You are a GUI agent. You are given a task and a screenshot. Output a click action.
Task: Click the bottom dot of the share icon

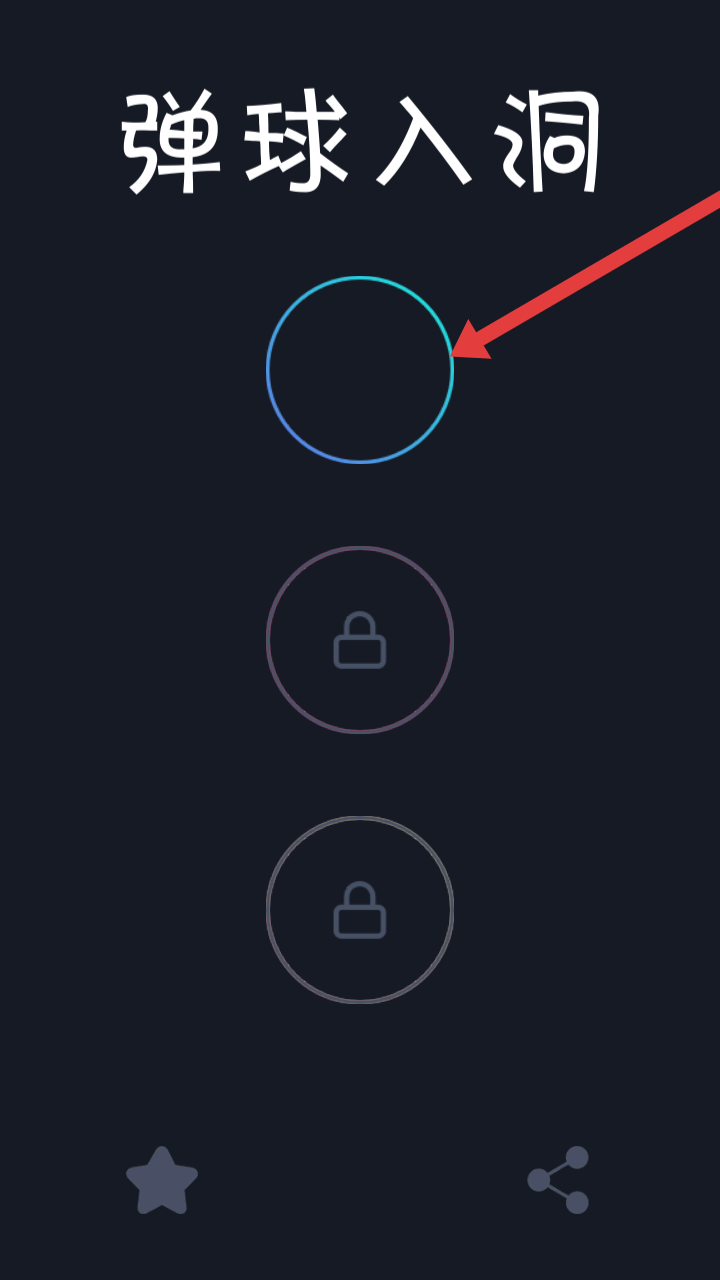(577, 1202)
